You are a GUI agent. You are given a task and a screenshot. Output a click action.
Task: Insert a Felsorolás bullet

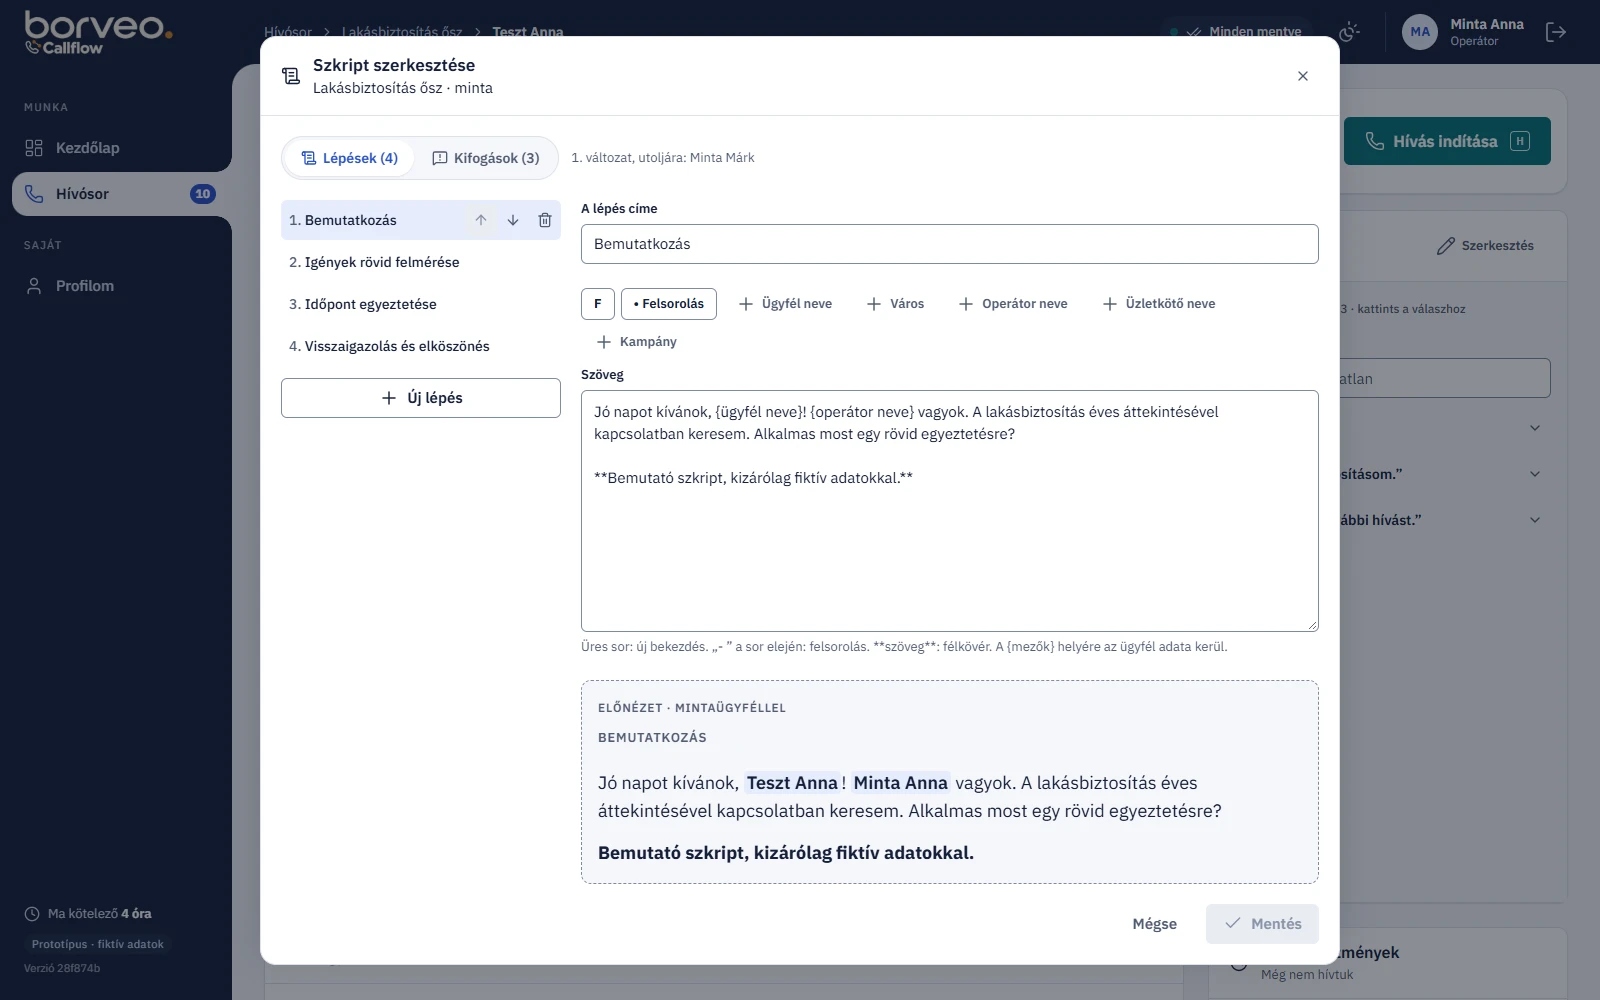coord(669,304)
